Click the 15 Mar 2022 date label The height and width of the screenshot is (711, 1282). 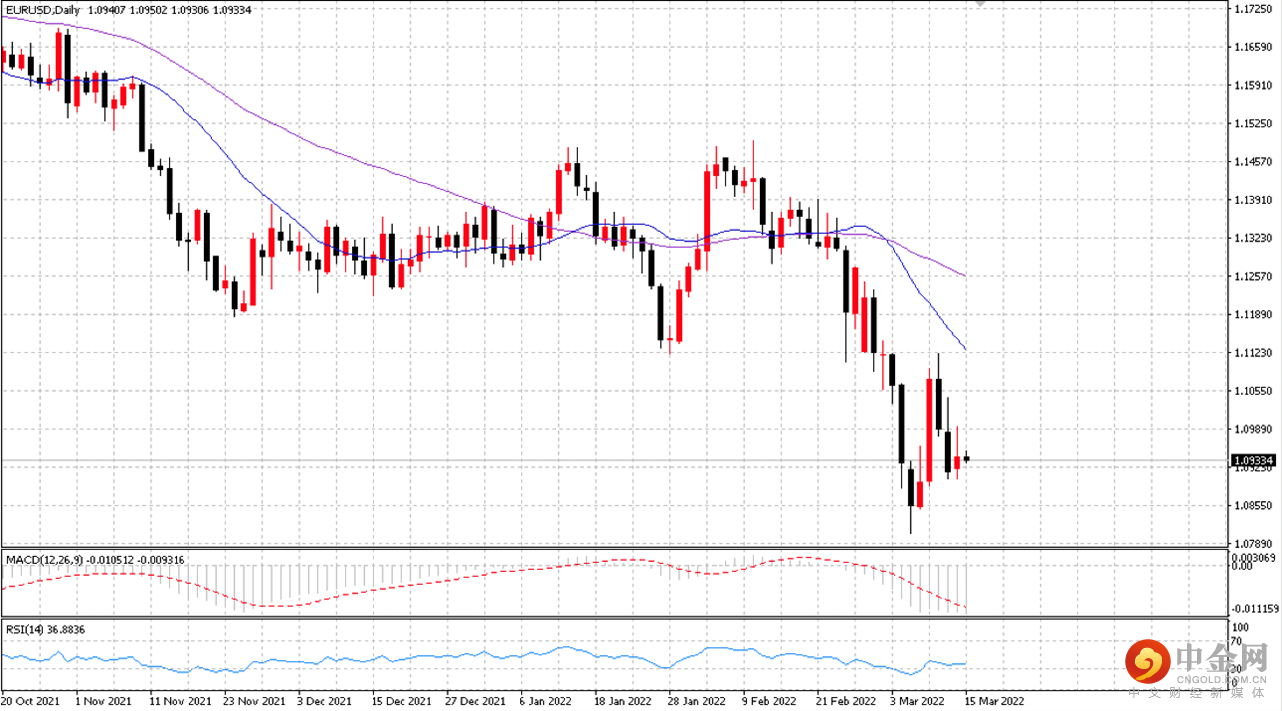tap(994, 702)
